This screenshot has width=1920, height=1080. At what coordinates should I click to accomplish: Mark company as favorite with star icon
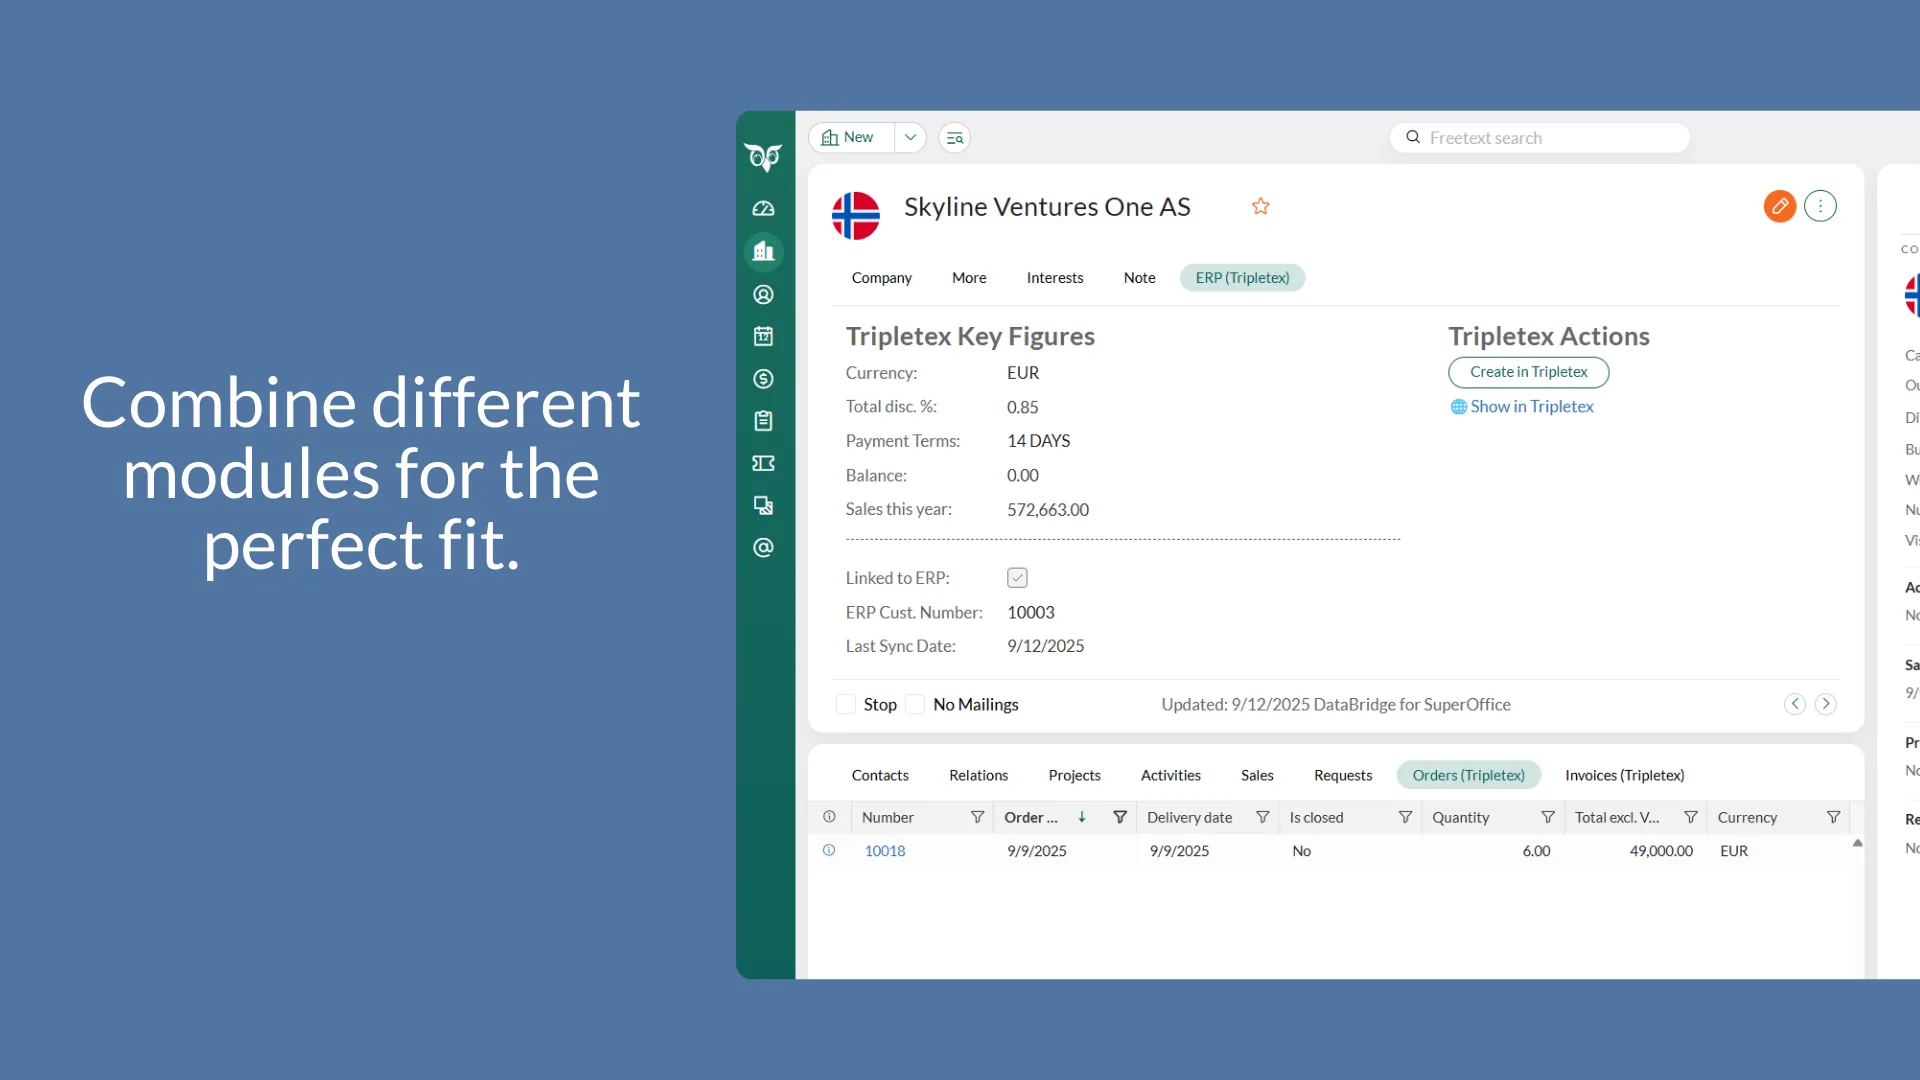pyautogui.click(x=1260, y=206)
